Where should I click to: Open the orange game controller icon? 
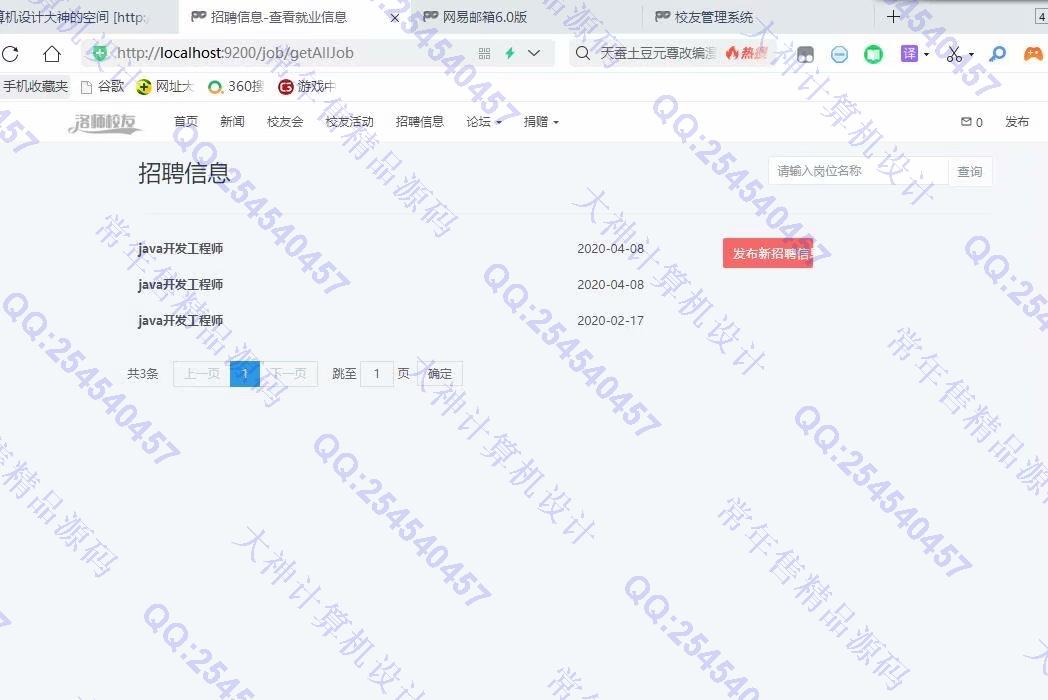click(1033, 53)
